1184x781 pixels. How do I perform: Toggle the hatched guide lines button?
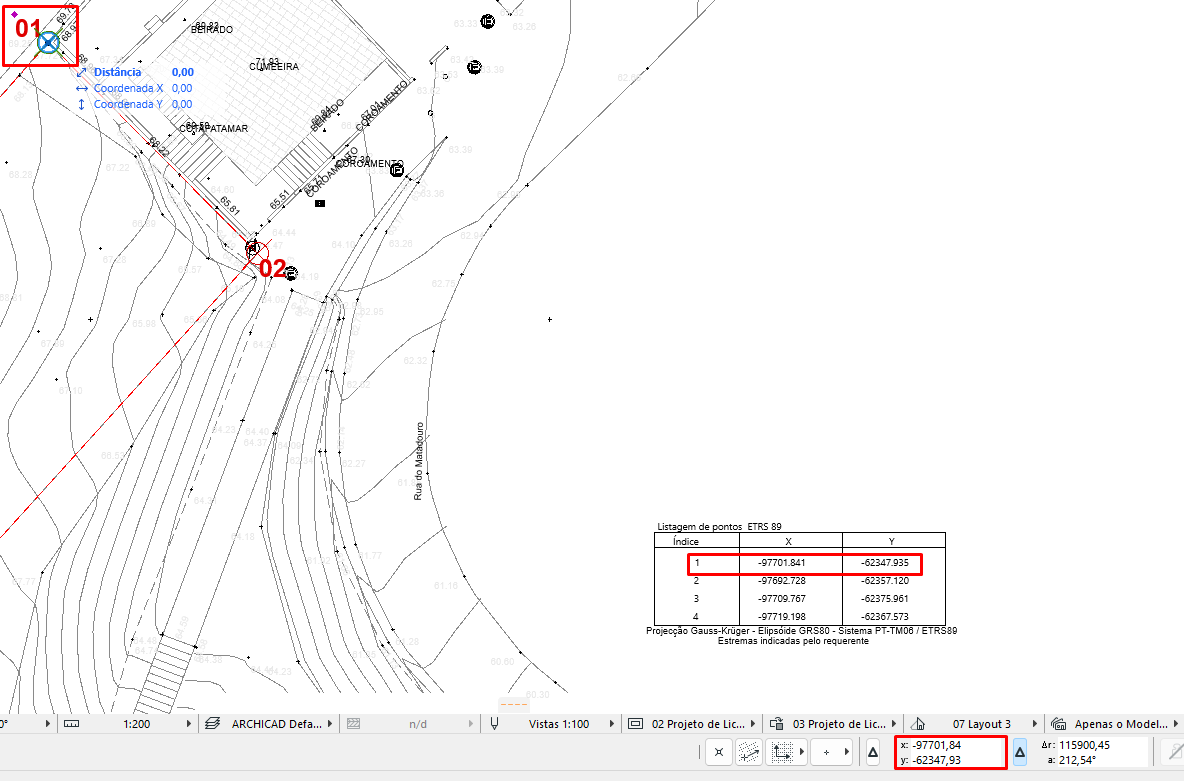coord(747,751)
